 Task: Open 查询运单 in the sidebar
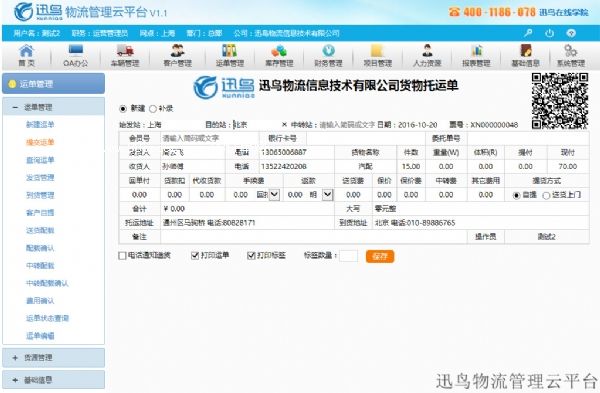[40, 160]
